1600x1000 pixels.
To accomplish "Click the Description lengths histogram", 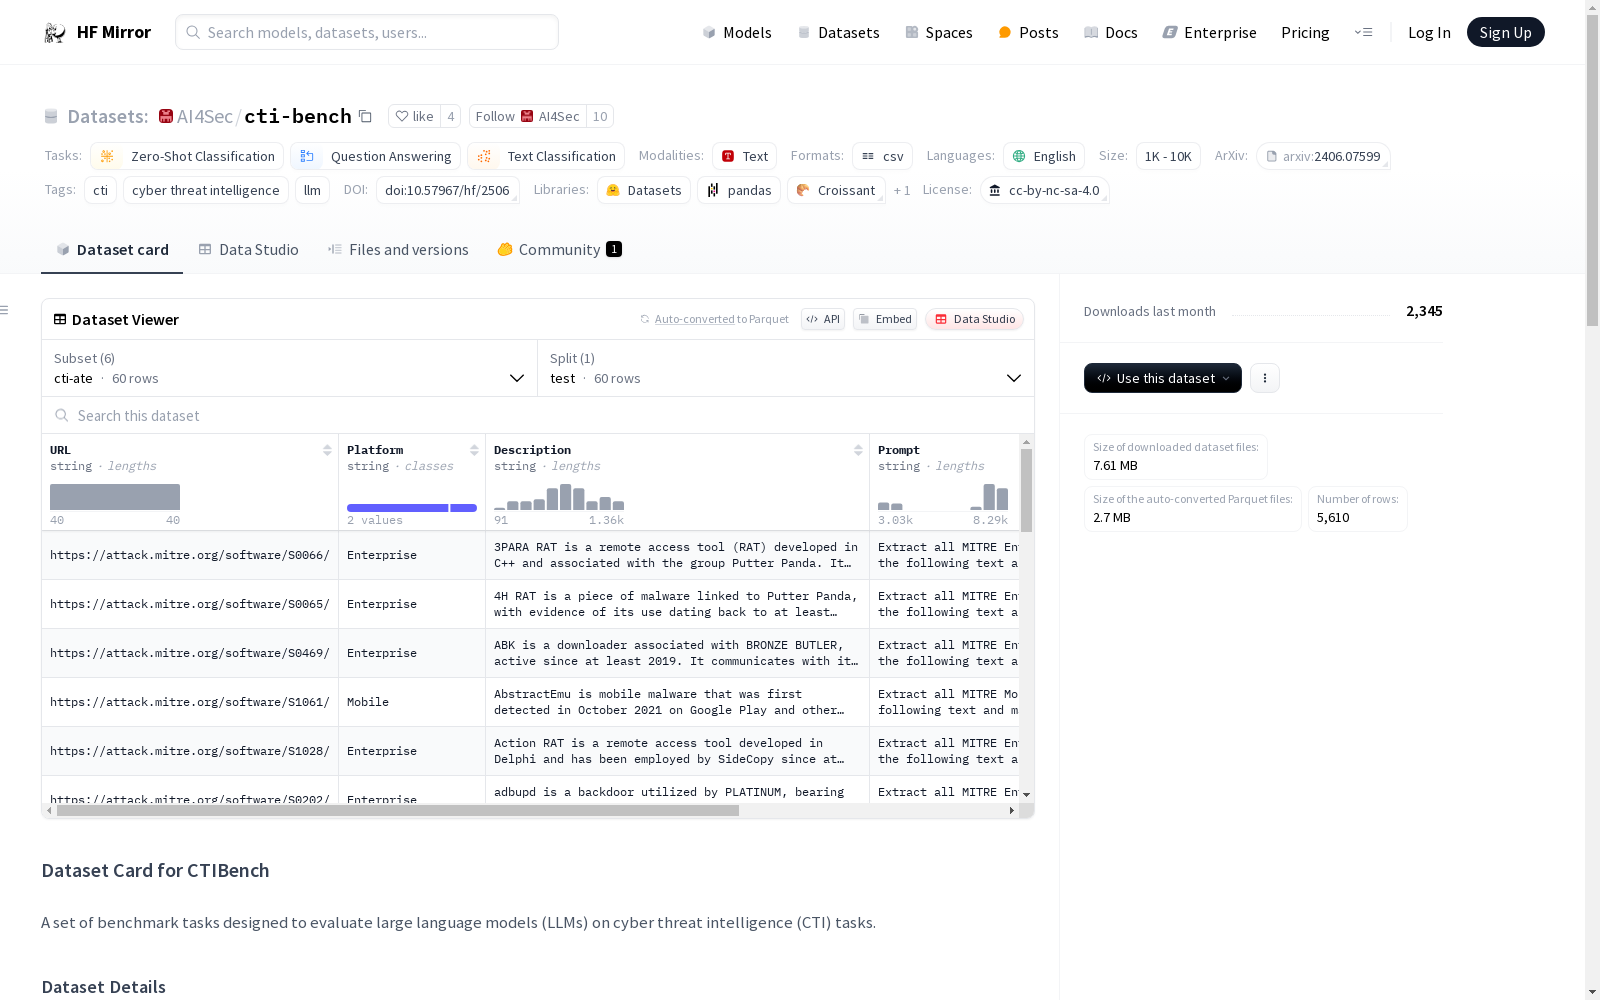I will coord(560,497).
